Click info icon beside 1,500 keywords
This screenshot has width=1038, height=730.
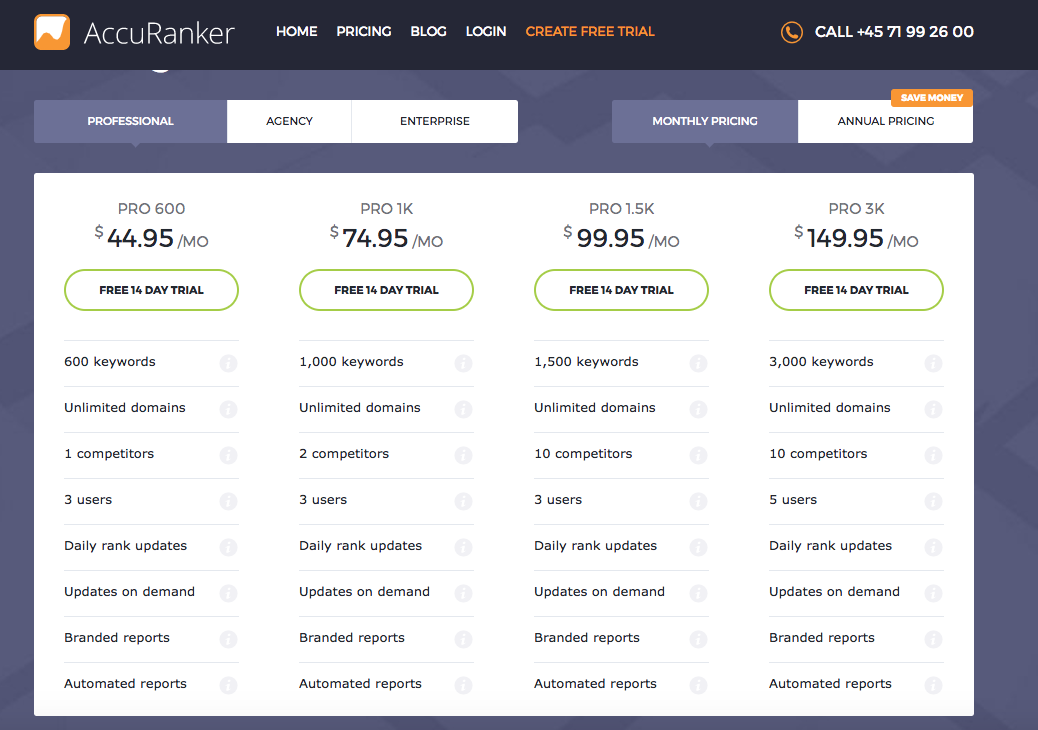tap(698, 363)
